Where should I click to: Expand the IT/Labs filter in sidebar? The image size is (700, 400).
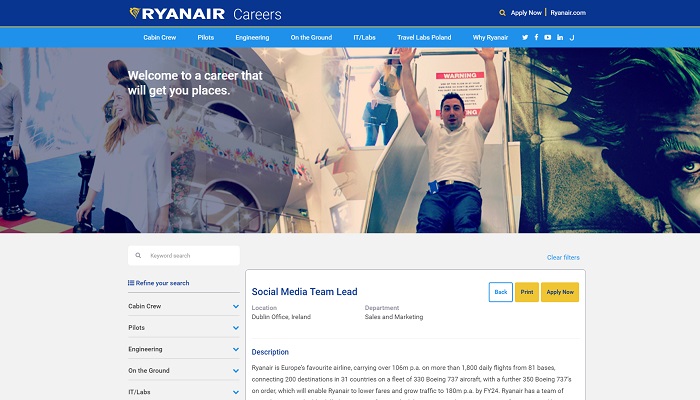tap(236, 392)
